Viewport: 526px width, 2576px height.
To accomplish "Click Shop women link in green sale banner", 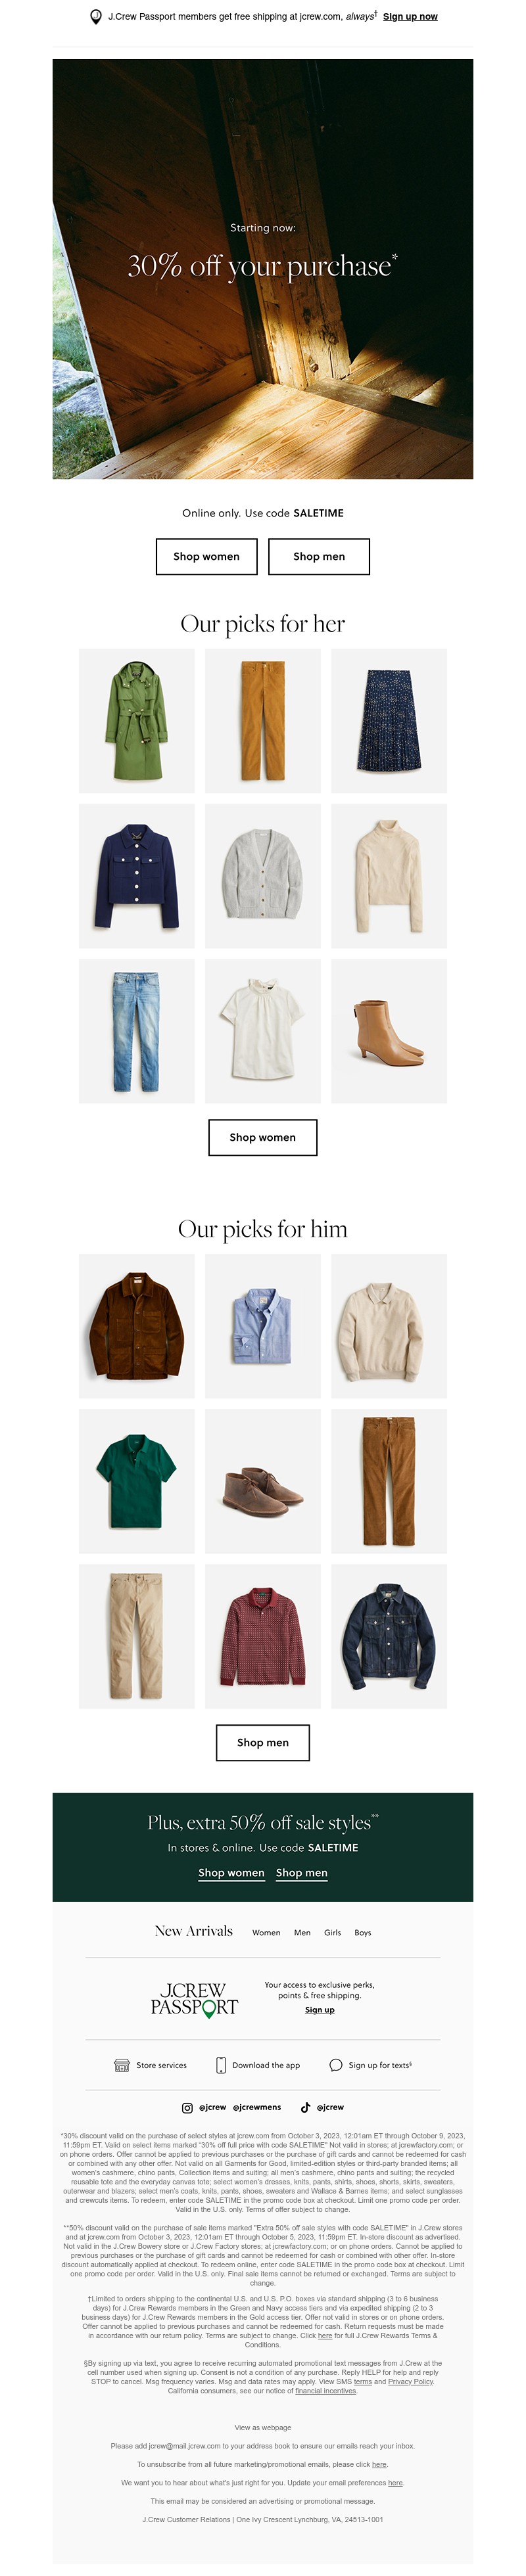I will (x=231, y=1873).
